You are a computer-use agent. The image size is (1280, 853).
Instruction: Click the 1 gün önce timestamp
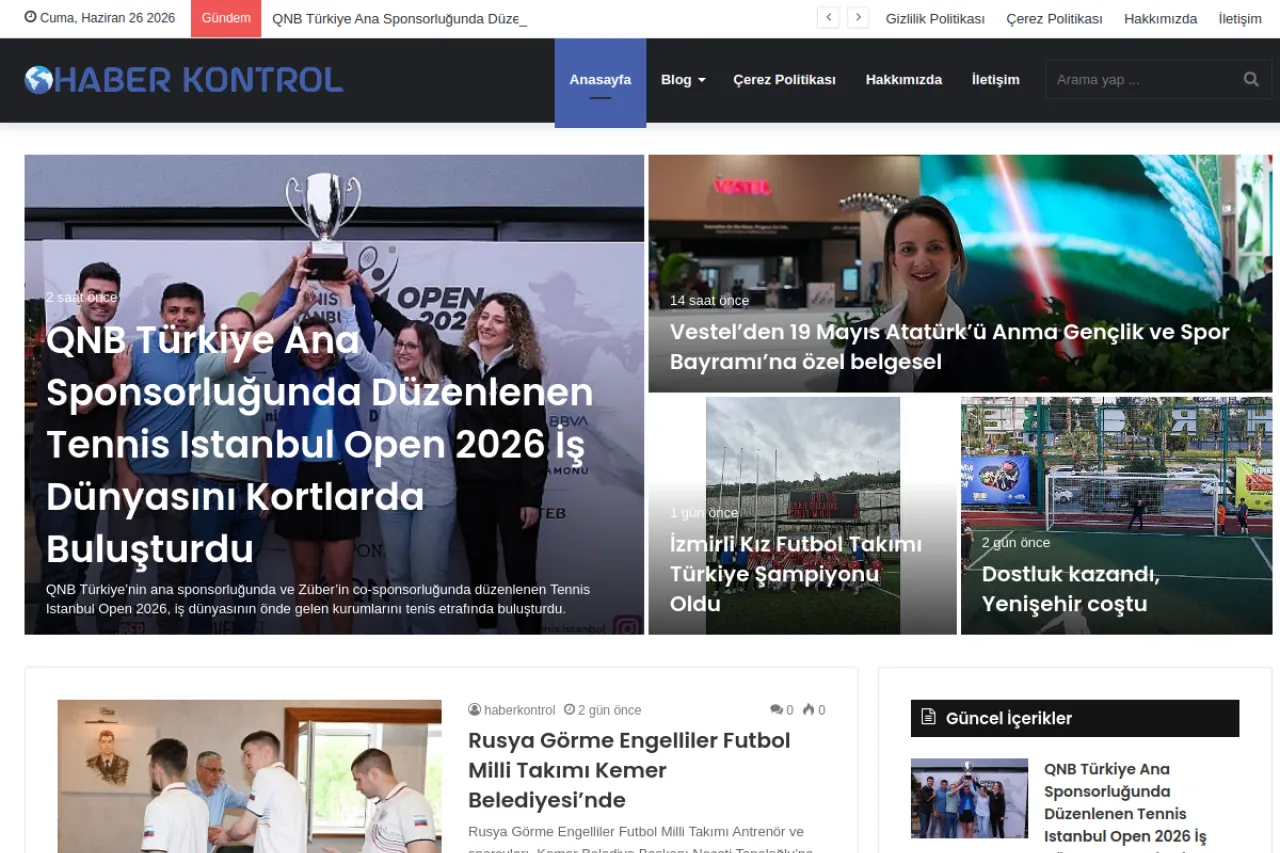pyautogui.click(x=704, y=513)
